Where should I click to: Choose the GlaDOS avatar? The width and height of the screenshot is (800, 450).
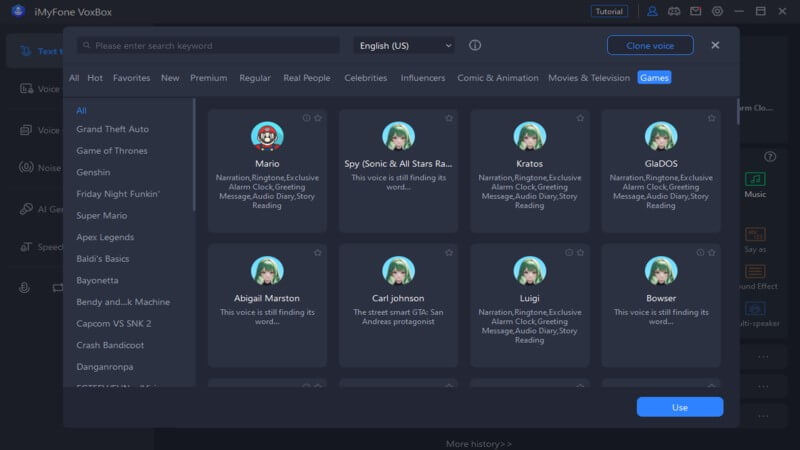pos(661,136)
